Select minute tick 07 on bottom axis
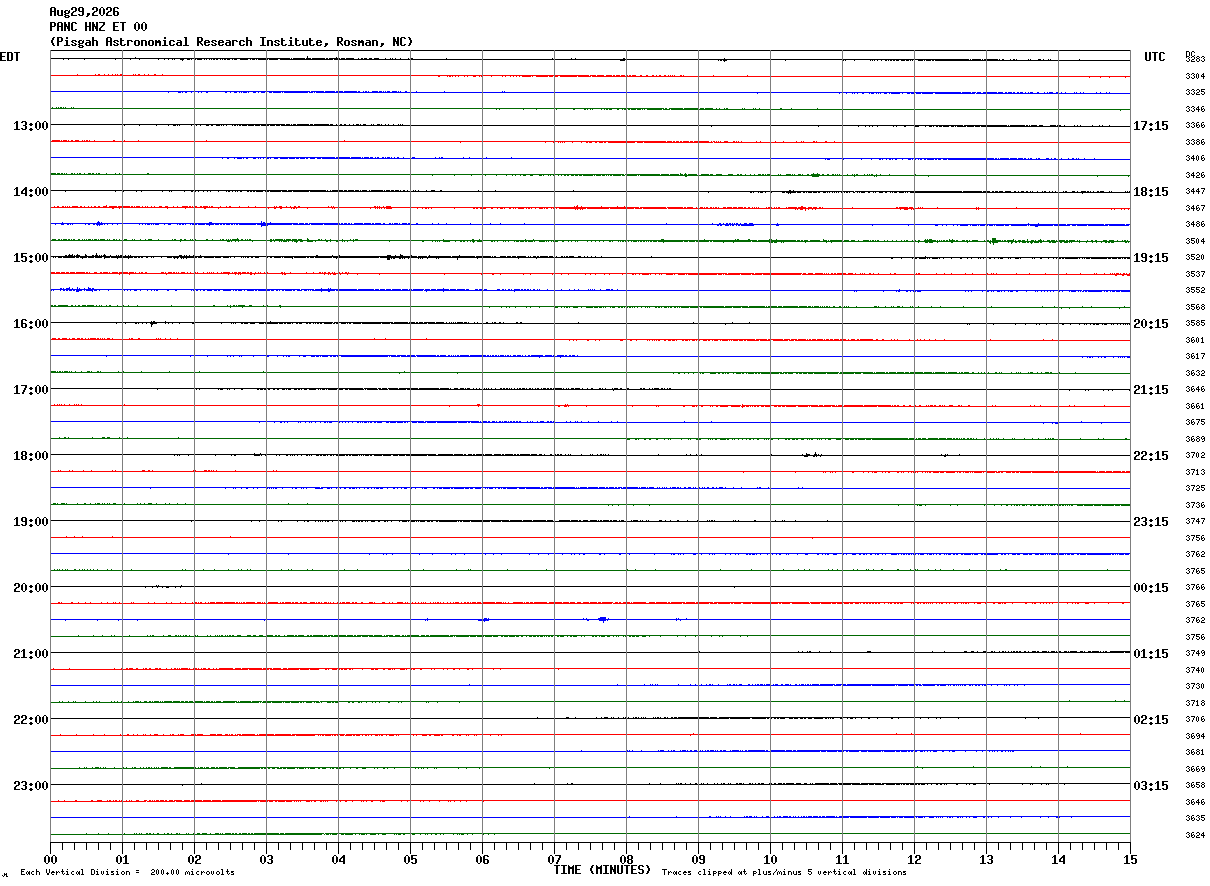 pos(554,859)
